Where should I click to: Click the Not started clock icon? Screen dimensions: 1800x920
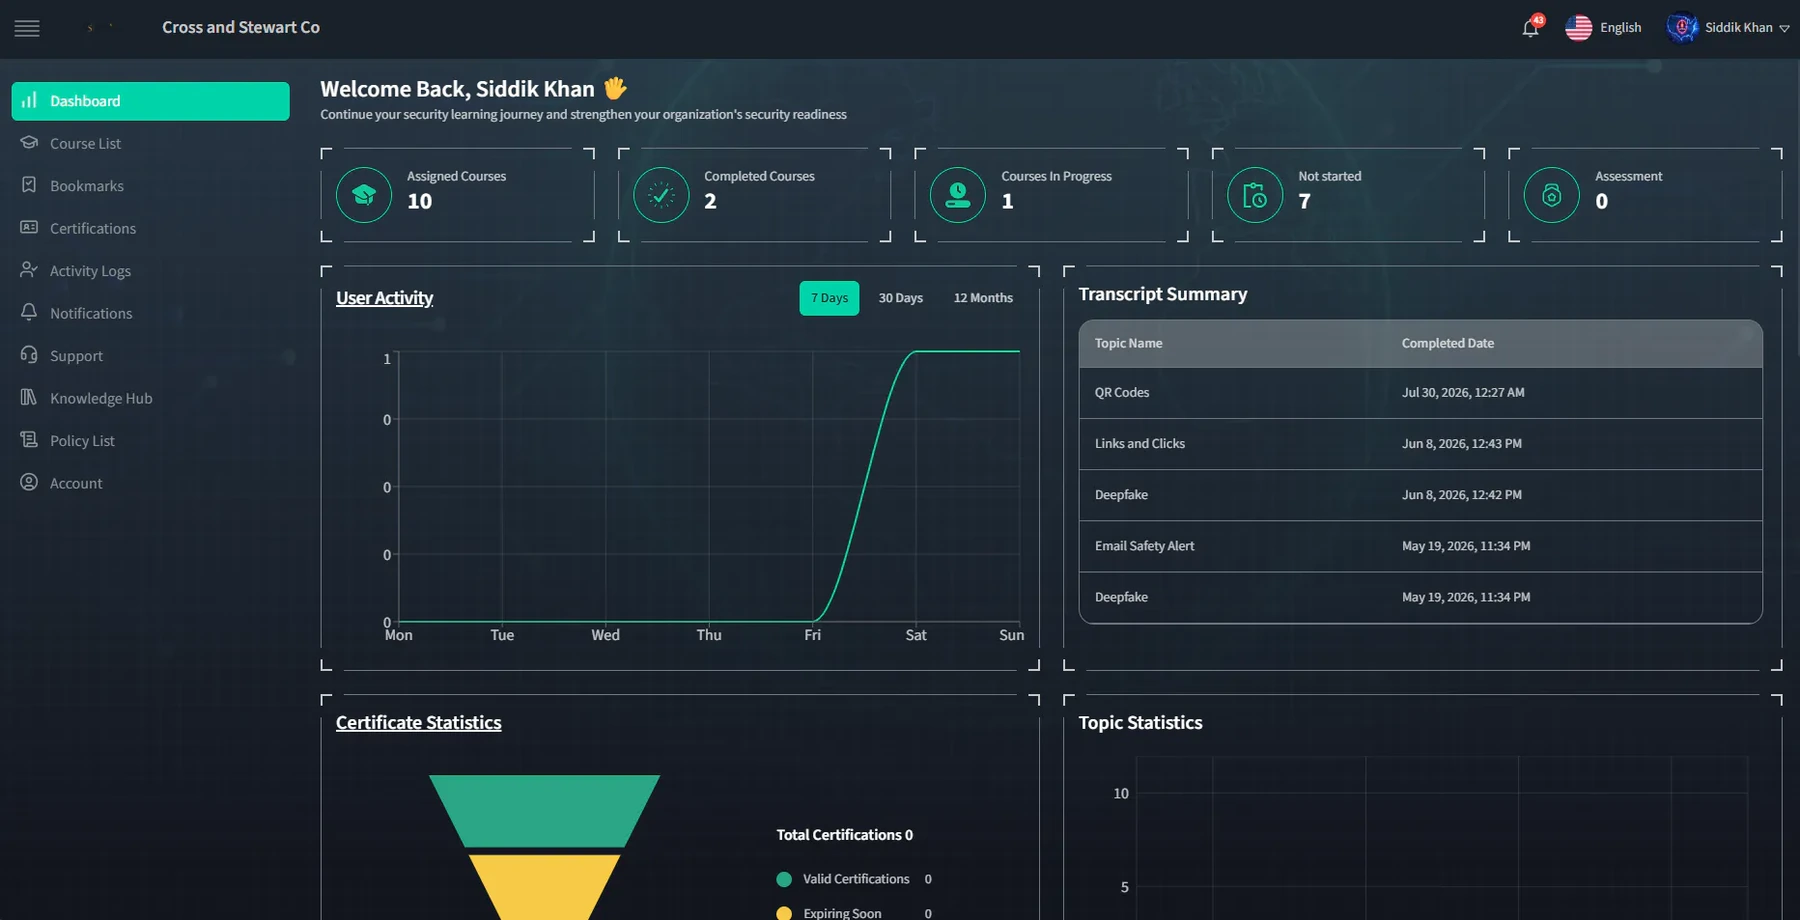point(1255,195)
